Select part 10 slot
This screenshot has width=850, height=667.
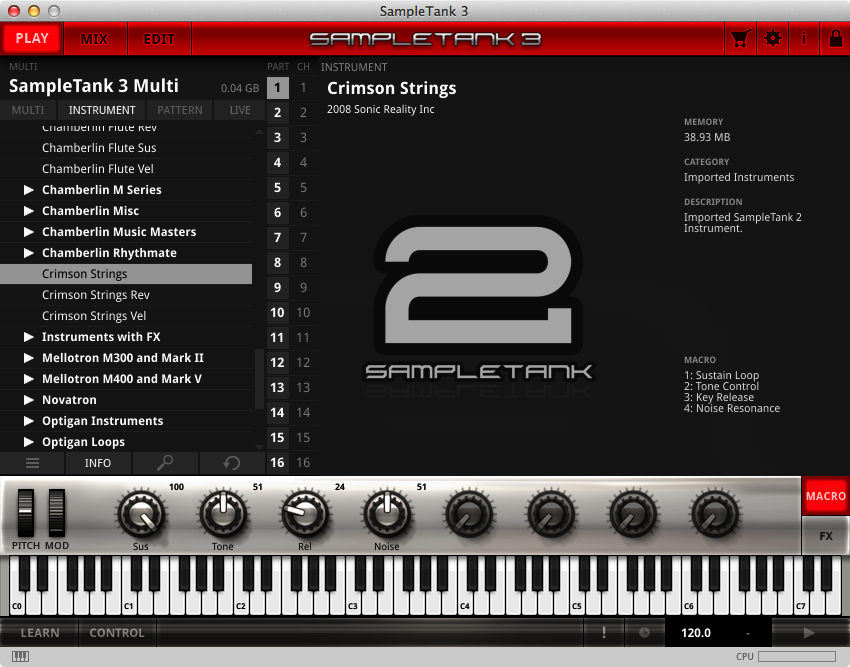(278, 312)
